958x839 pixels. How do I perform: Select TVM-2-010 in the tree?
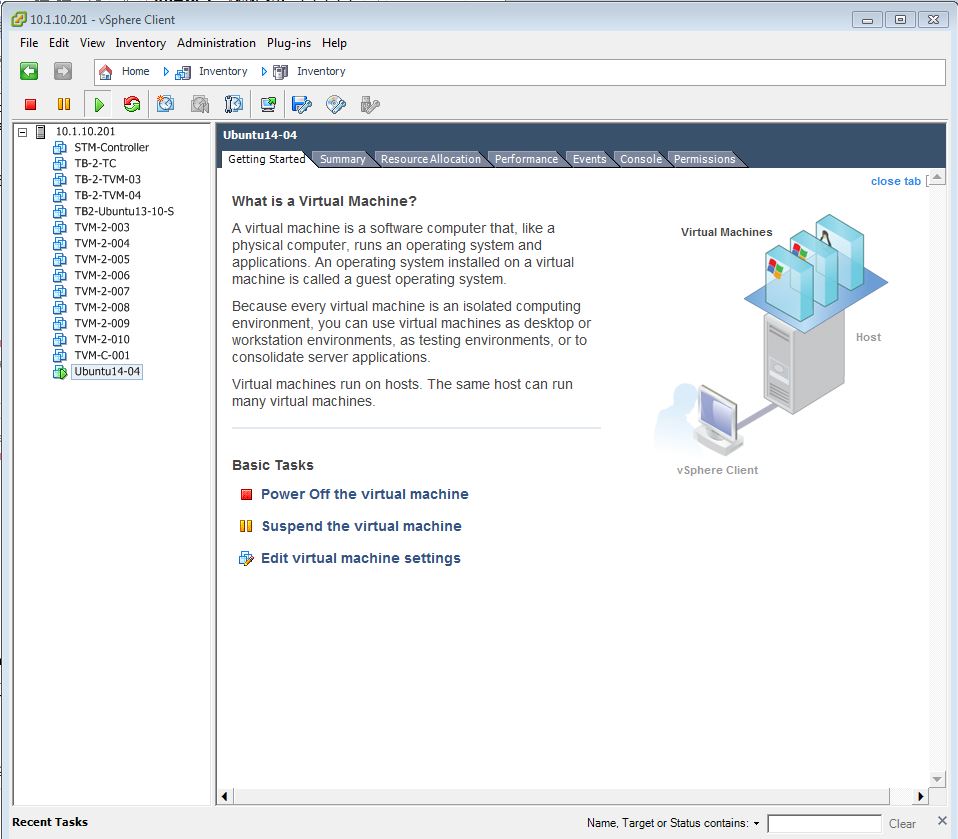[x=102, y=339]
